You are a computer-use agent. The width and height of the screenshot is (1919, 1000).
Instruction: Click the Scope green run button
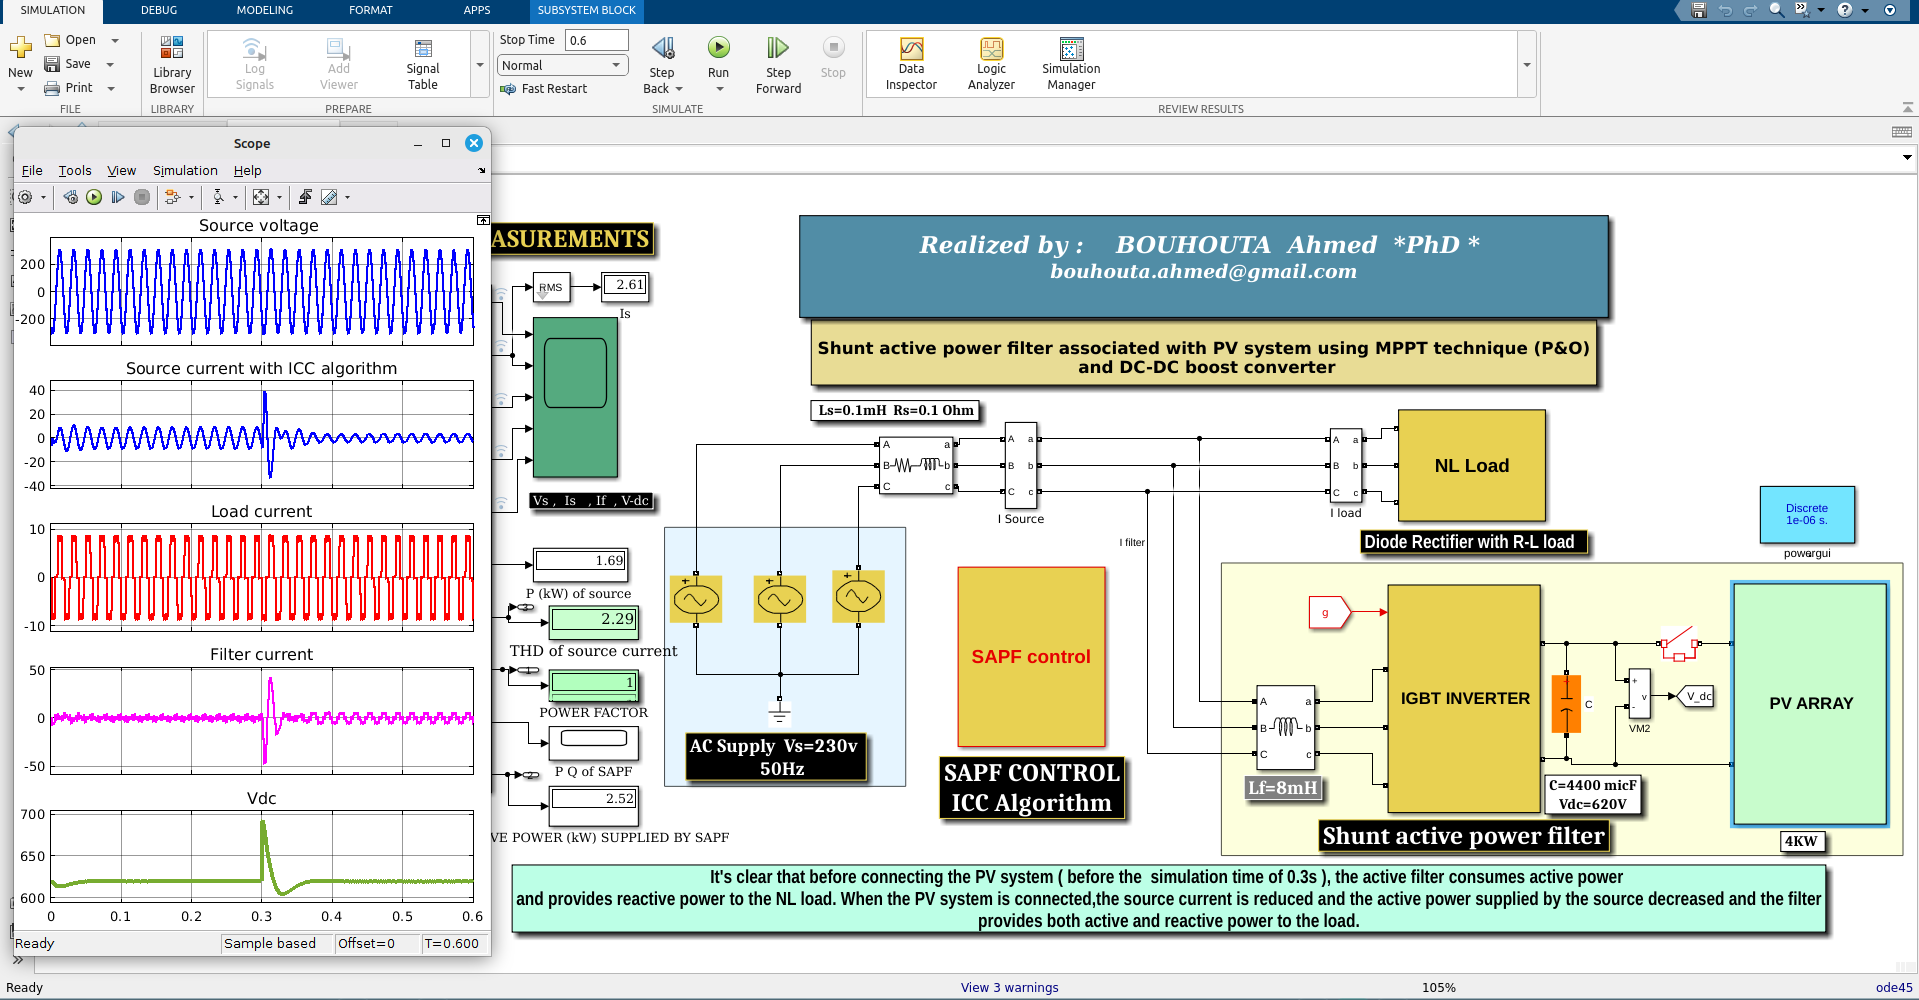pyautogui.click(x=94, y=197)
